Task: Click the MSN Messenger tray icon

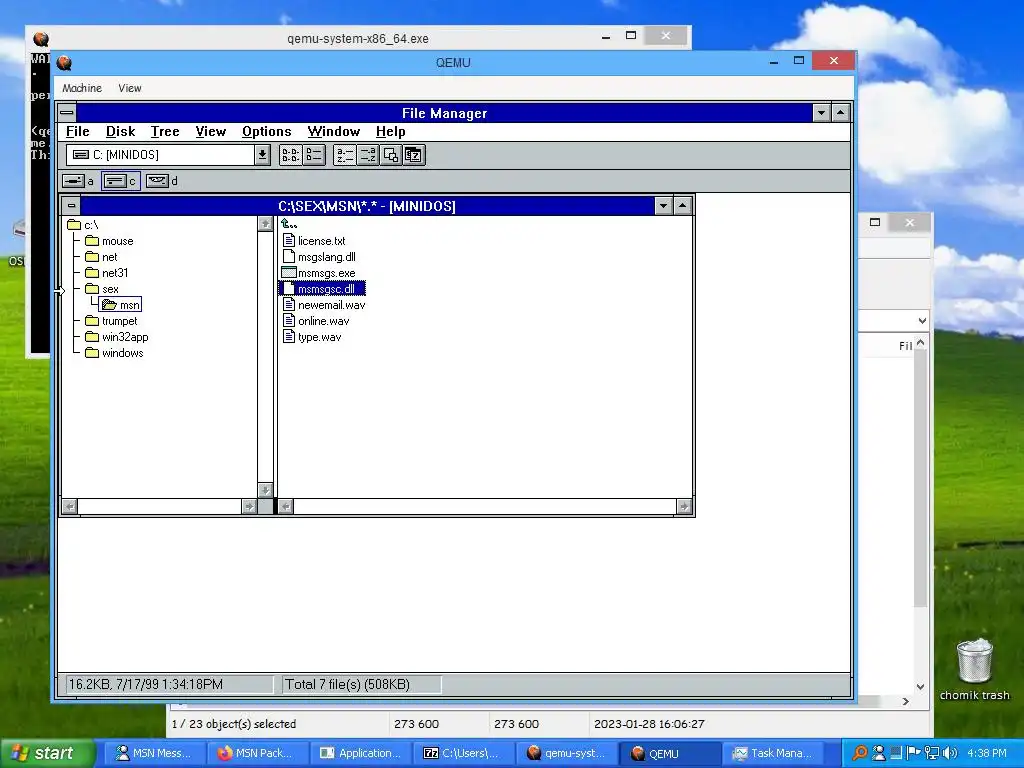Action: [879, 753]
